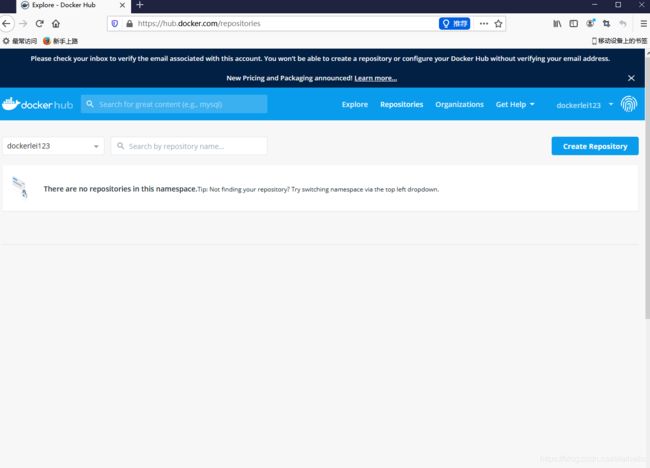The image size is (650, 468).
Task: Reload the page with the refresh icon
Action: [x=40, y=24]
